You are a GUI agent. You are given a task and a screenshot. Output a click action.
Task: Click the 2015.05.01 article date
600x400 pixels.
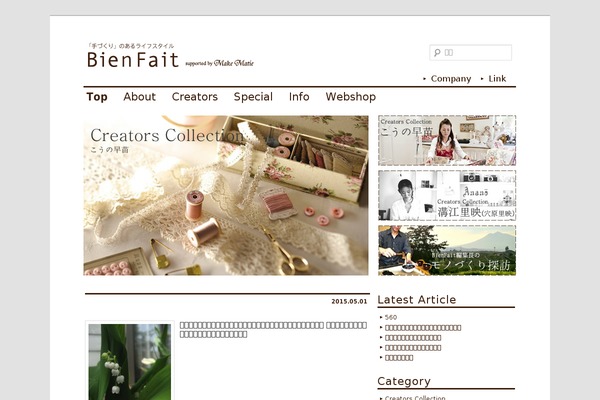point(349,301)
